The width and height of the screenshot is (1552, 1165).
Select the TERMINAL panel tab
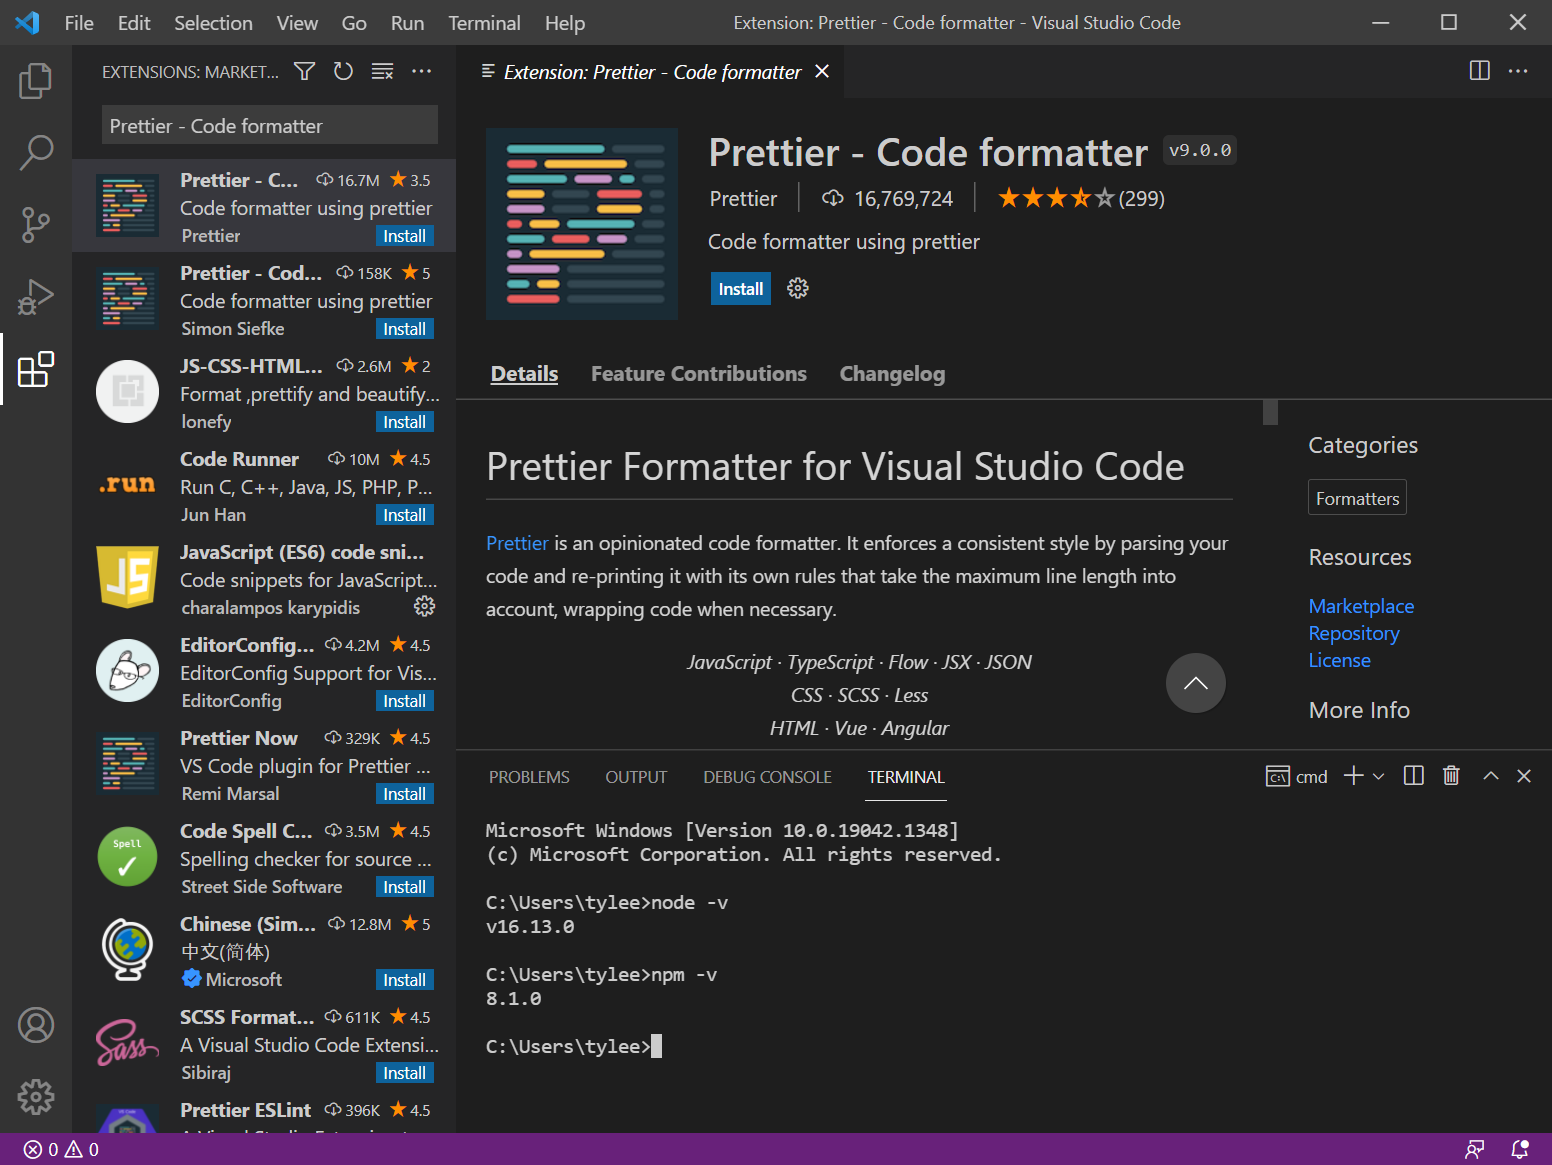(906, 777)
